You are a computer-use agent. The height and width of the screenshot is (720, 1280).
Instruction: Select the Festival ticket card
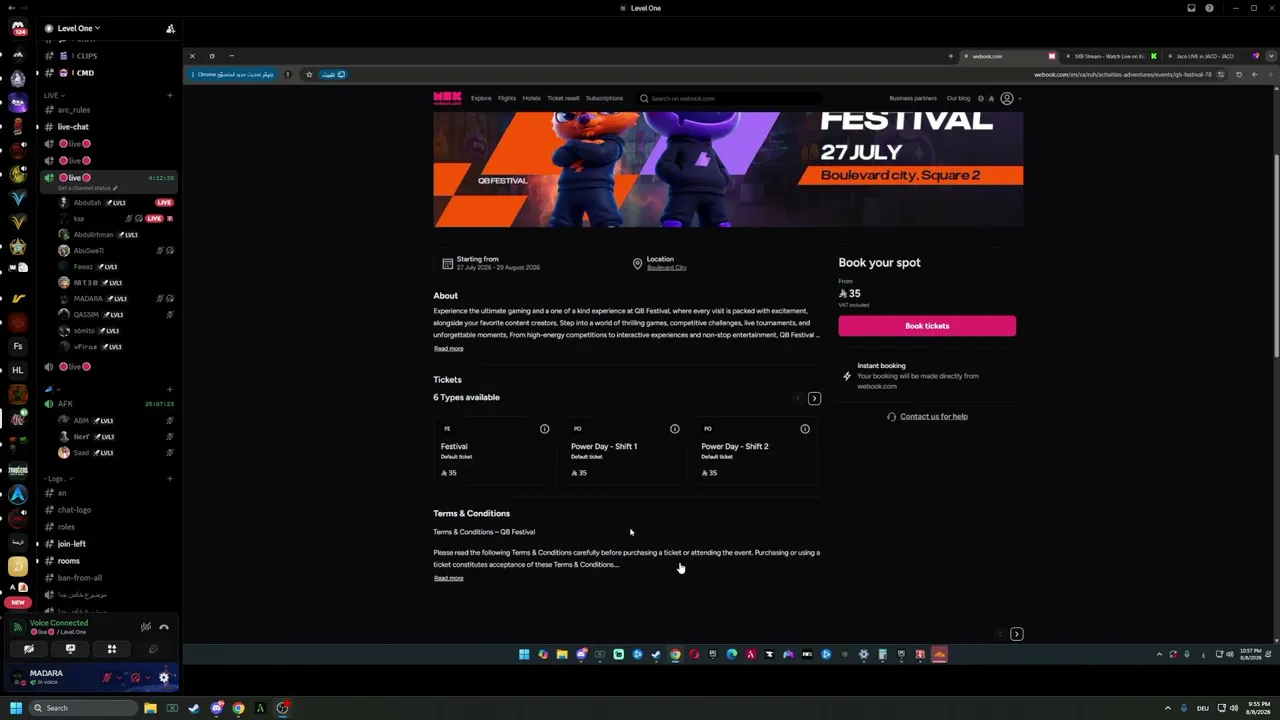(495, 451)
